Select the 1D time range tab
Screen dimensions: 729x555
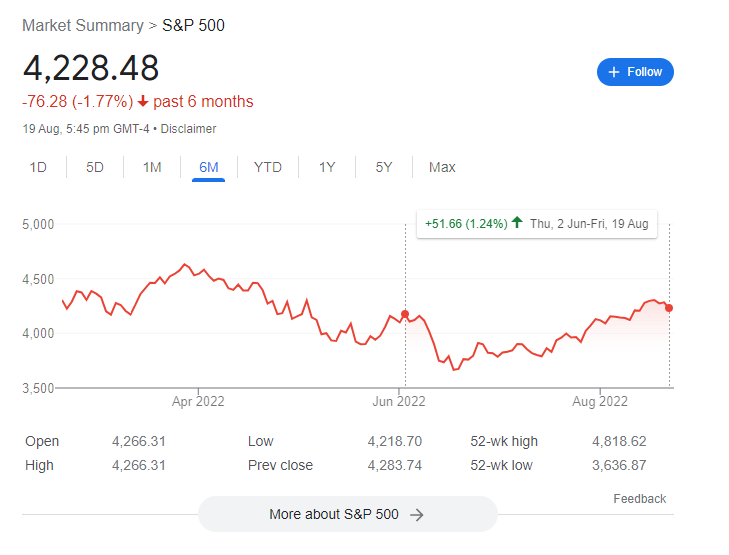(x=38, y=167)
